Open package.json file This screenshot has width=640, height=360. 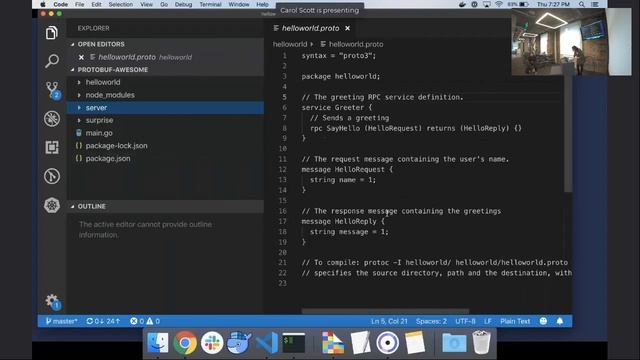click(x=165, y=158)
